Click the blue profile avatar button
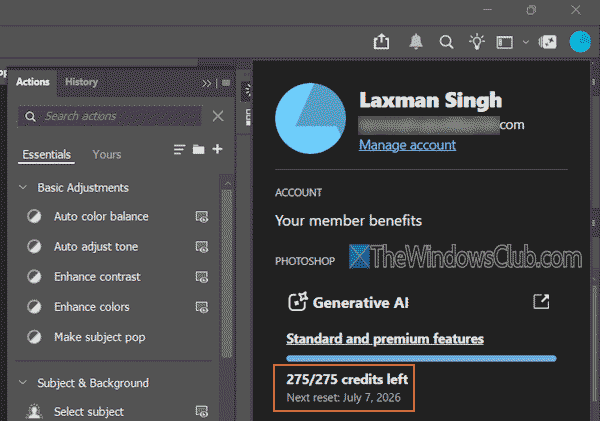 click(580, 41)
